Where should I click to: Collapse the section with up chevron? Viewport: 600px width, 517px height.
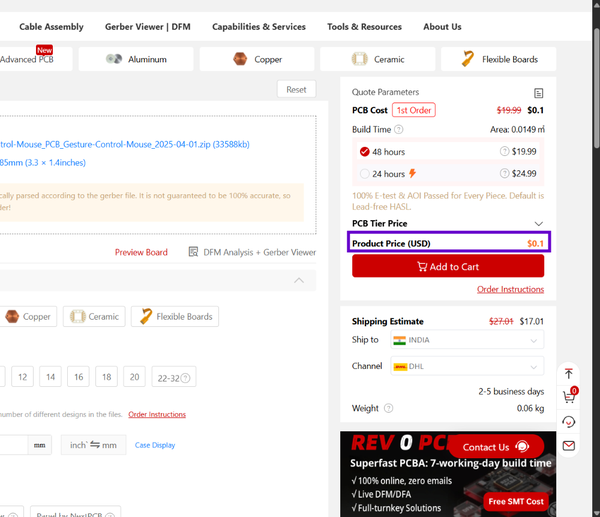pos(299,281)
